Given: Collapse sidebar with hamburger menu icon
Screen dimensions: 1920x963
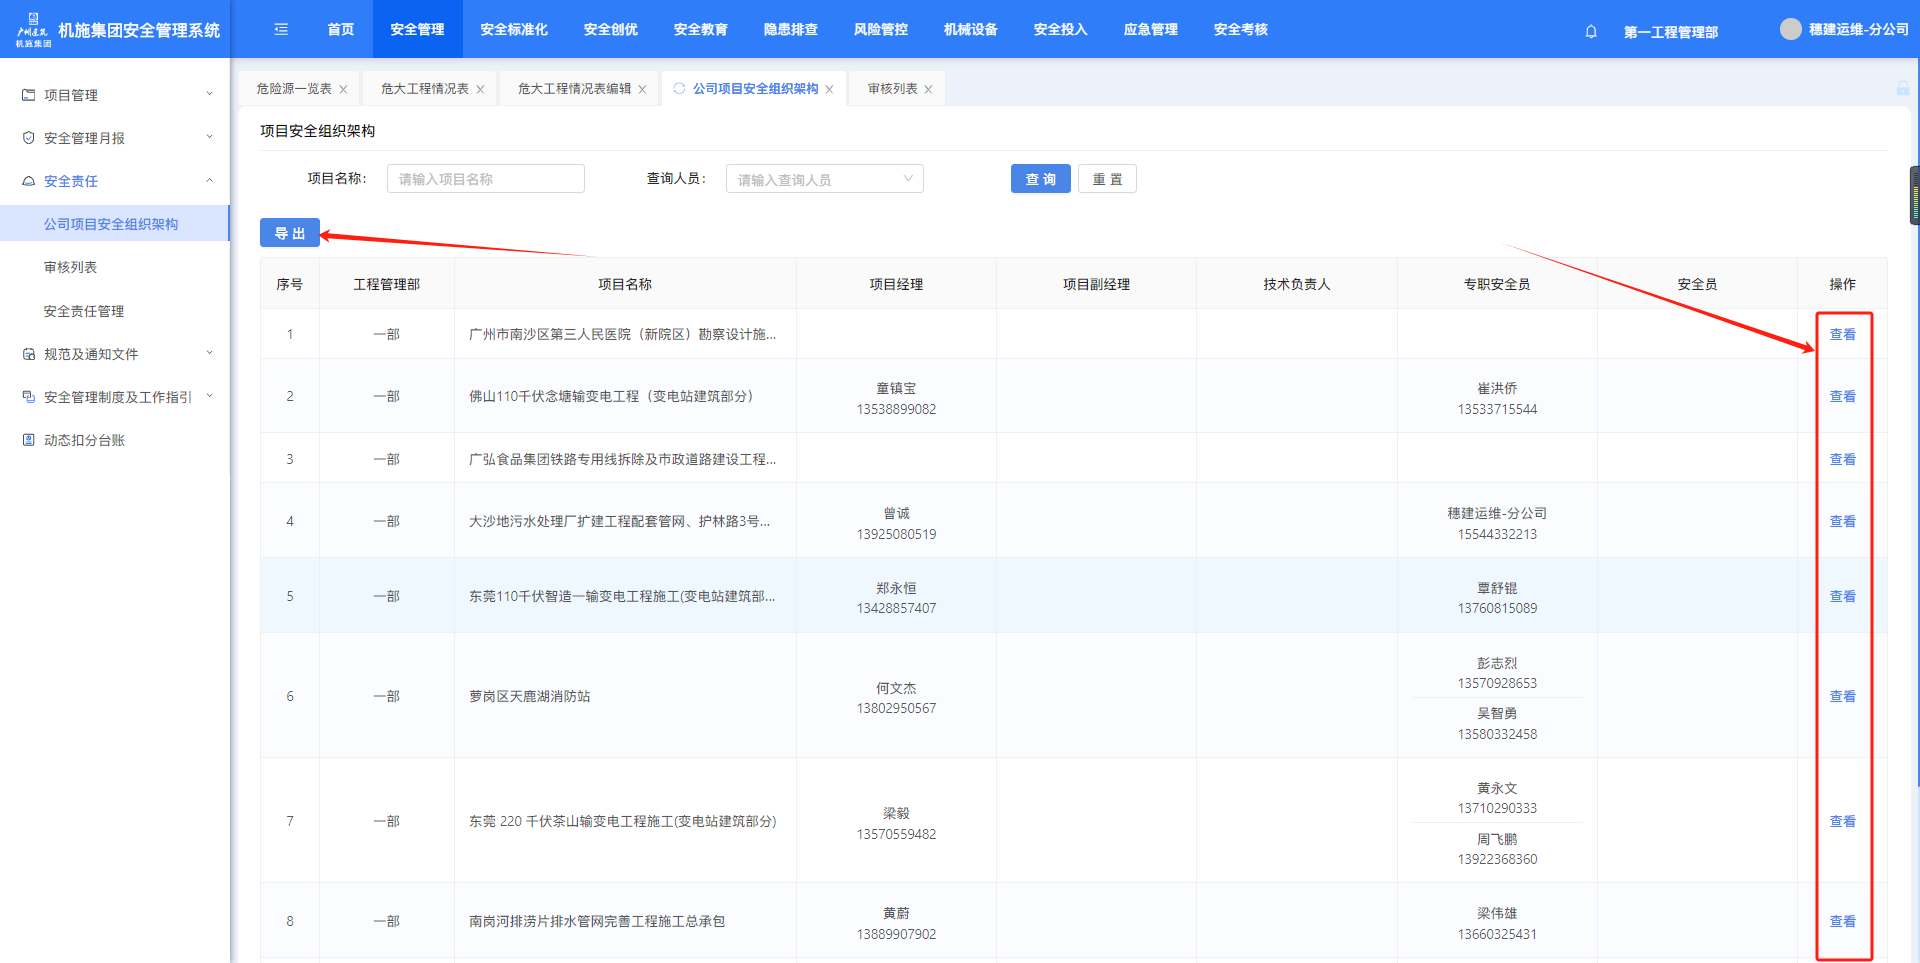Looking at the screenshot, I should point(281,30).
